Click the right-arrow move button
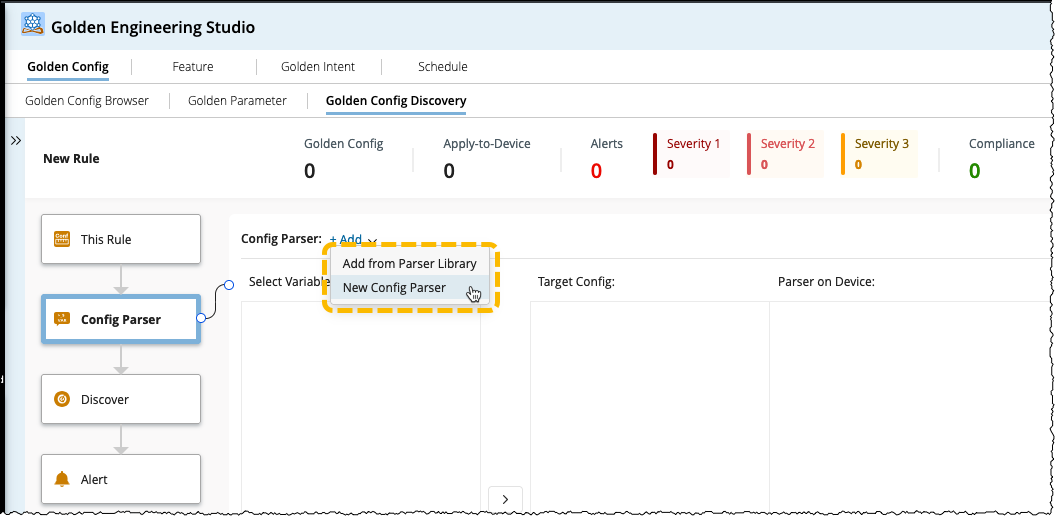 click(x=505, y=499)
